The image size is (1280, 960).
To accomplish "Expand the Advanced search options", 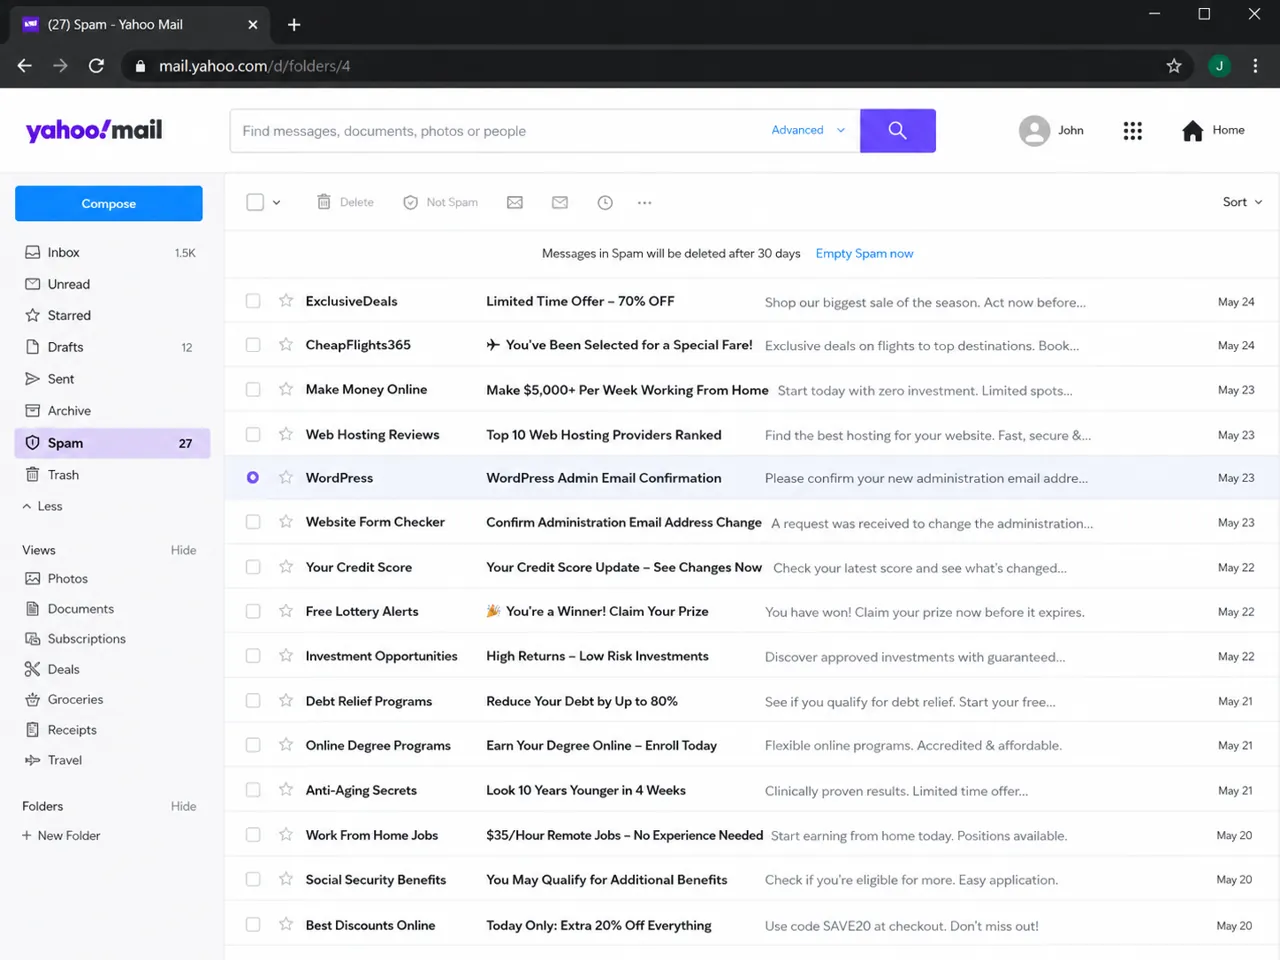I will [808, 130].
